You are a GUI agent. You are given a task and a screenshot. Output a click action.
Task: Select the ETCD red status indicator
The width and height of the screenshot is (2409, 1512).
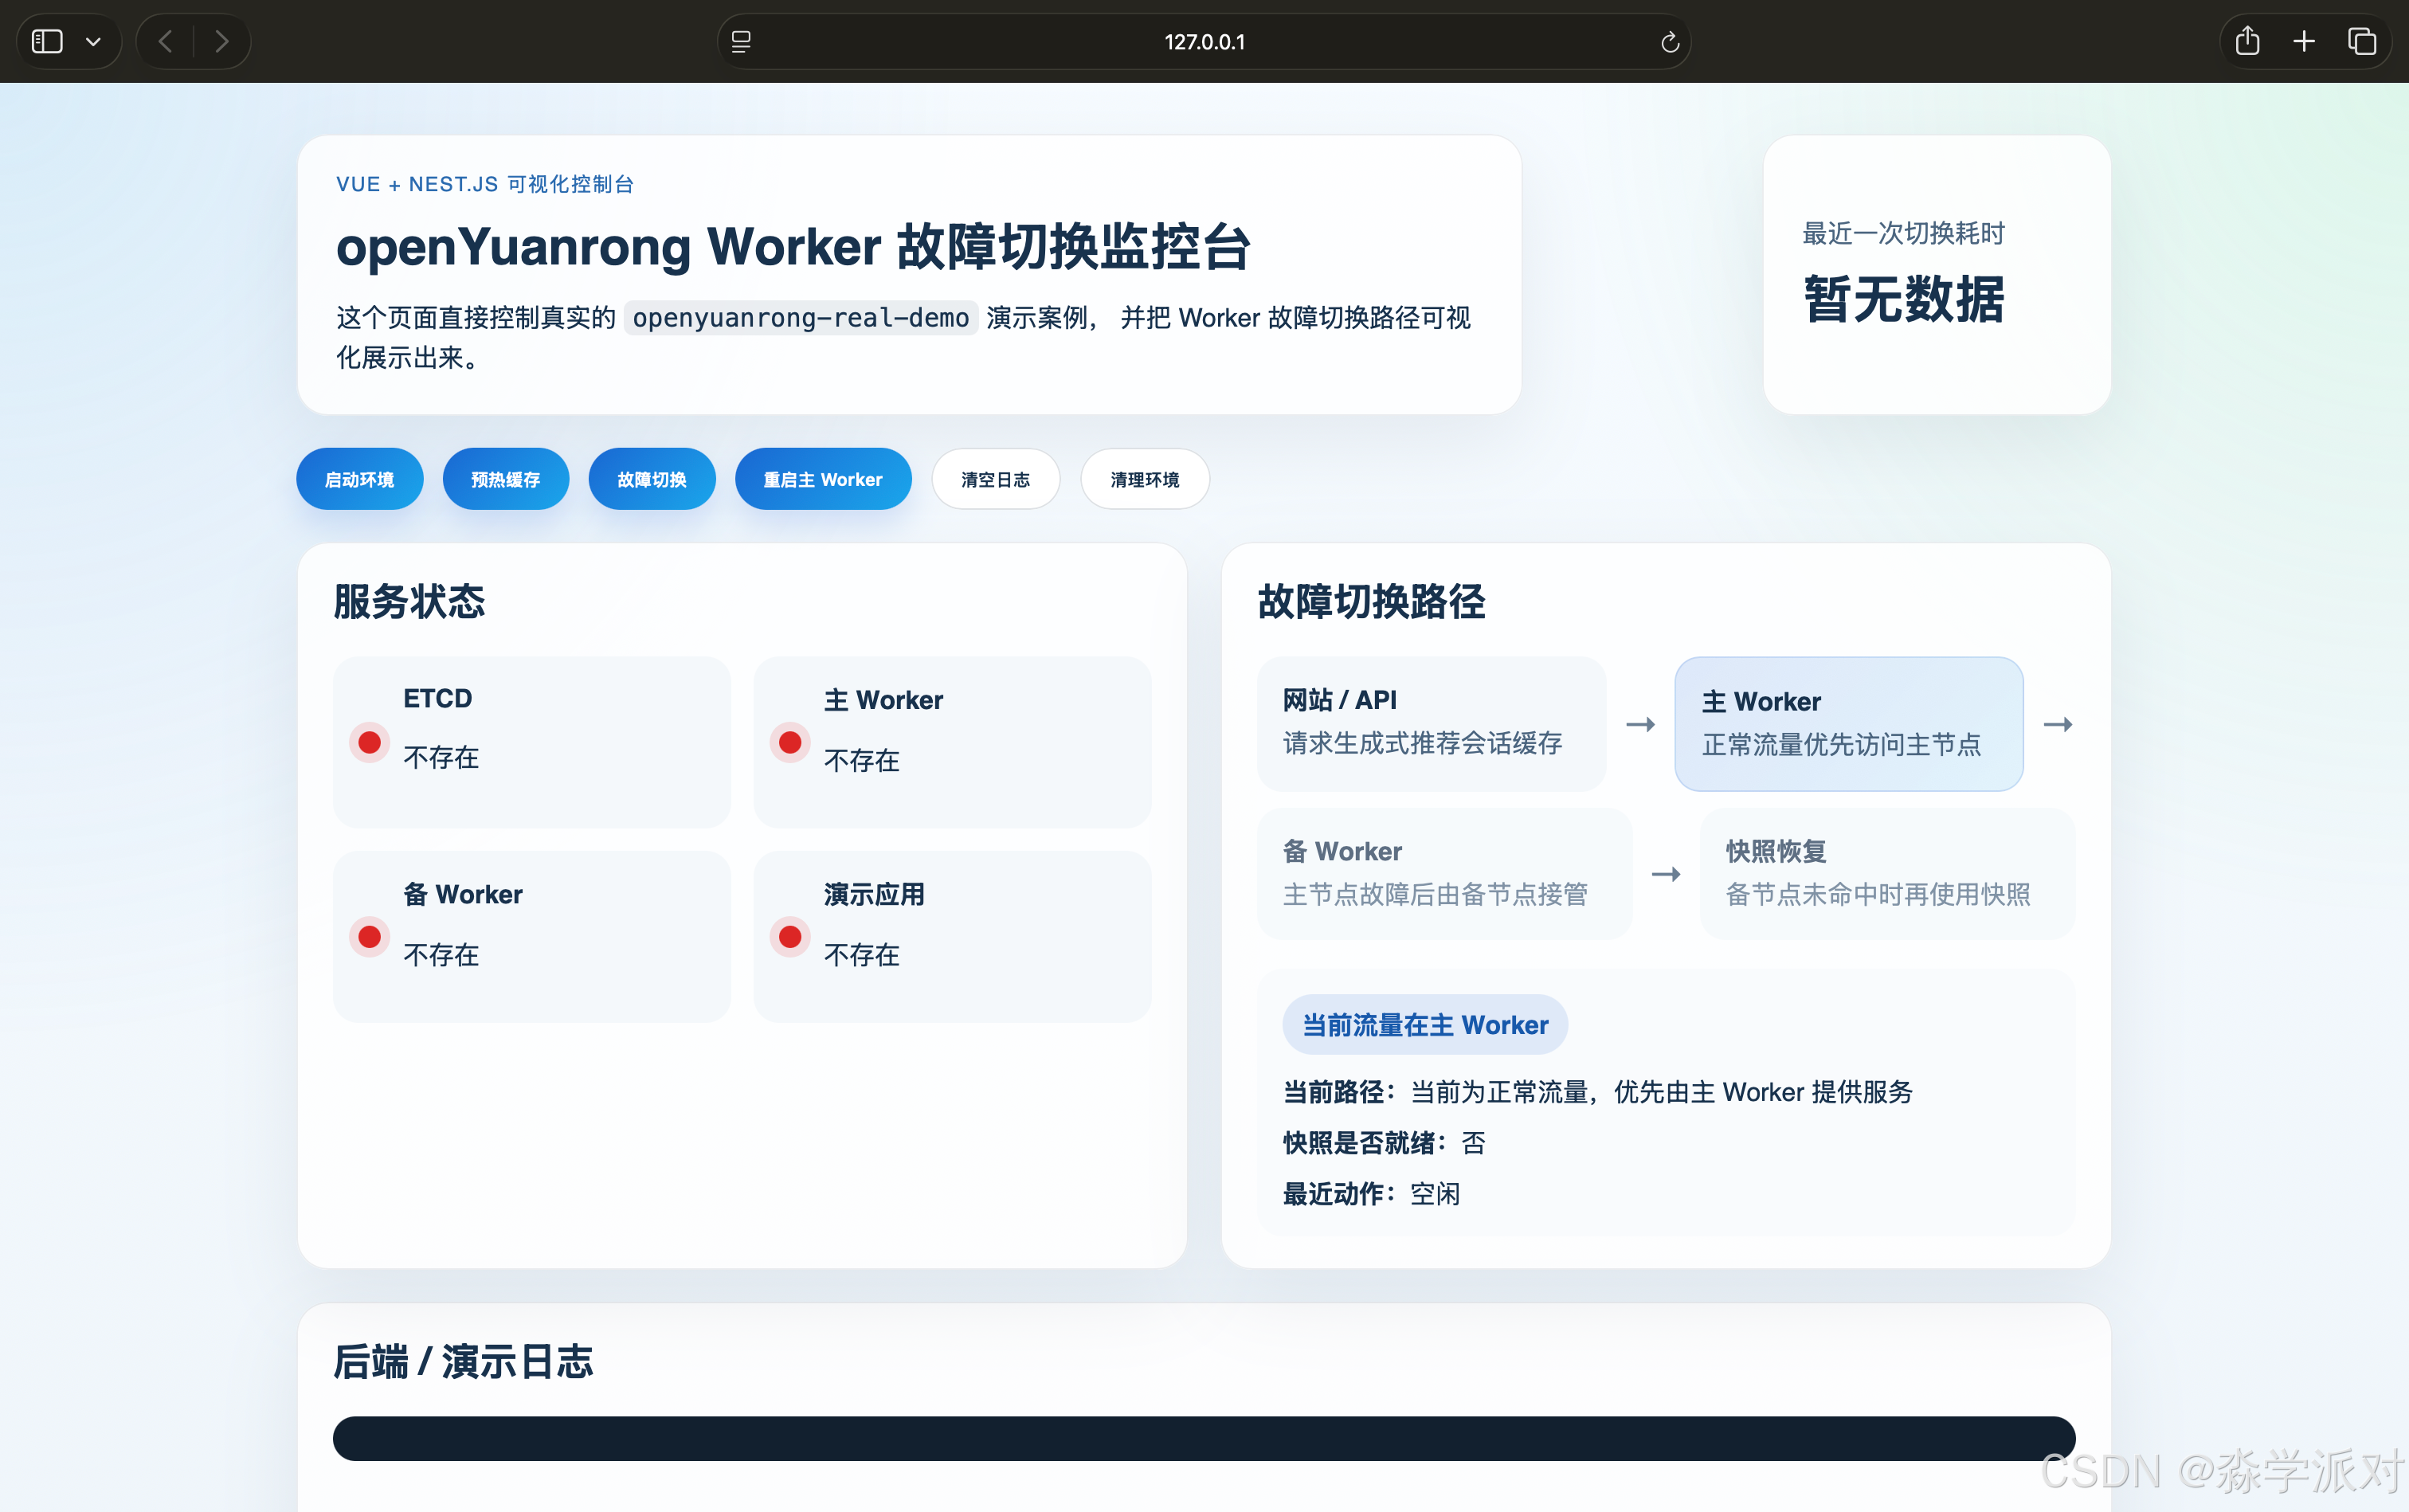369,742
